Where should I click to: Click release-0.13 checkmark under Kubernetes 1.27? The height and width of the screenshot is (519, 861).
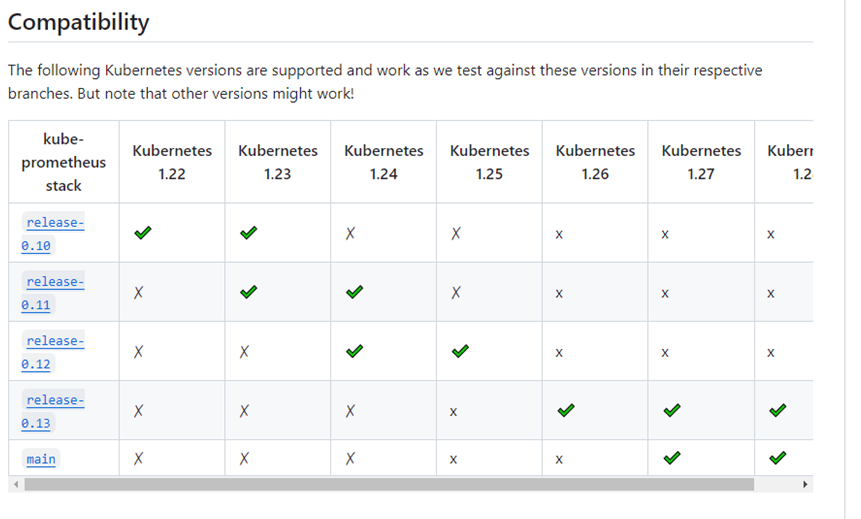click(x=672, y=410)
